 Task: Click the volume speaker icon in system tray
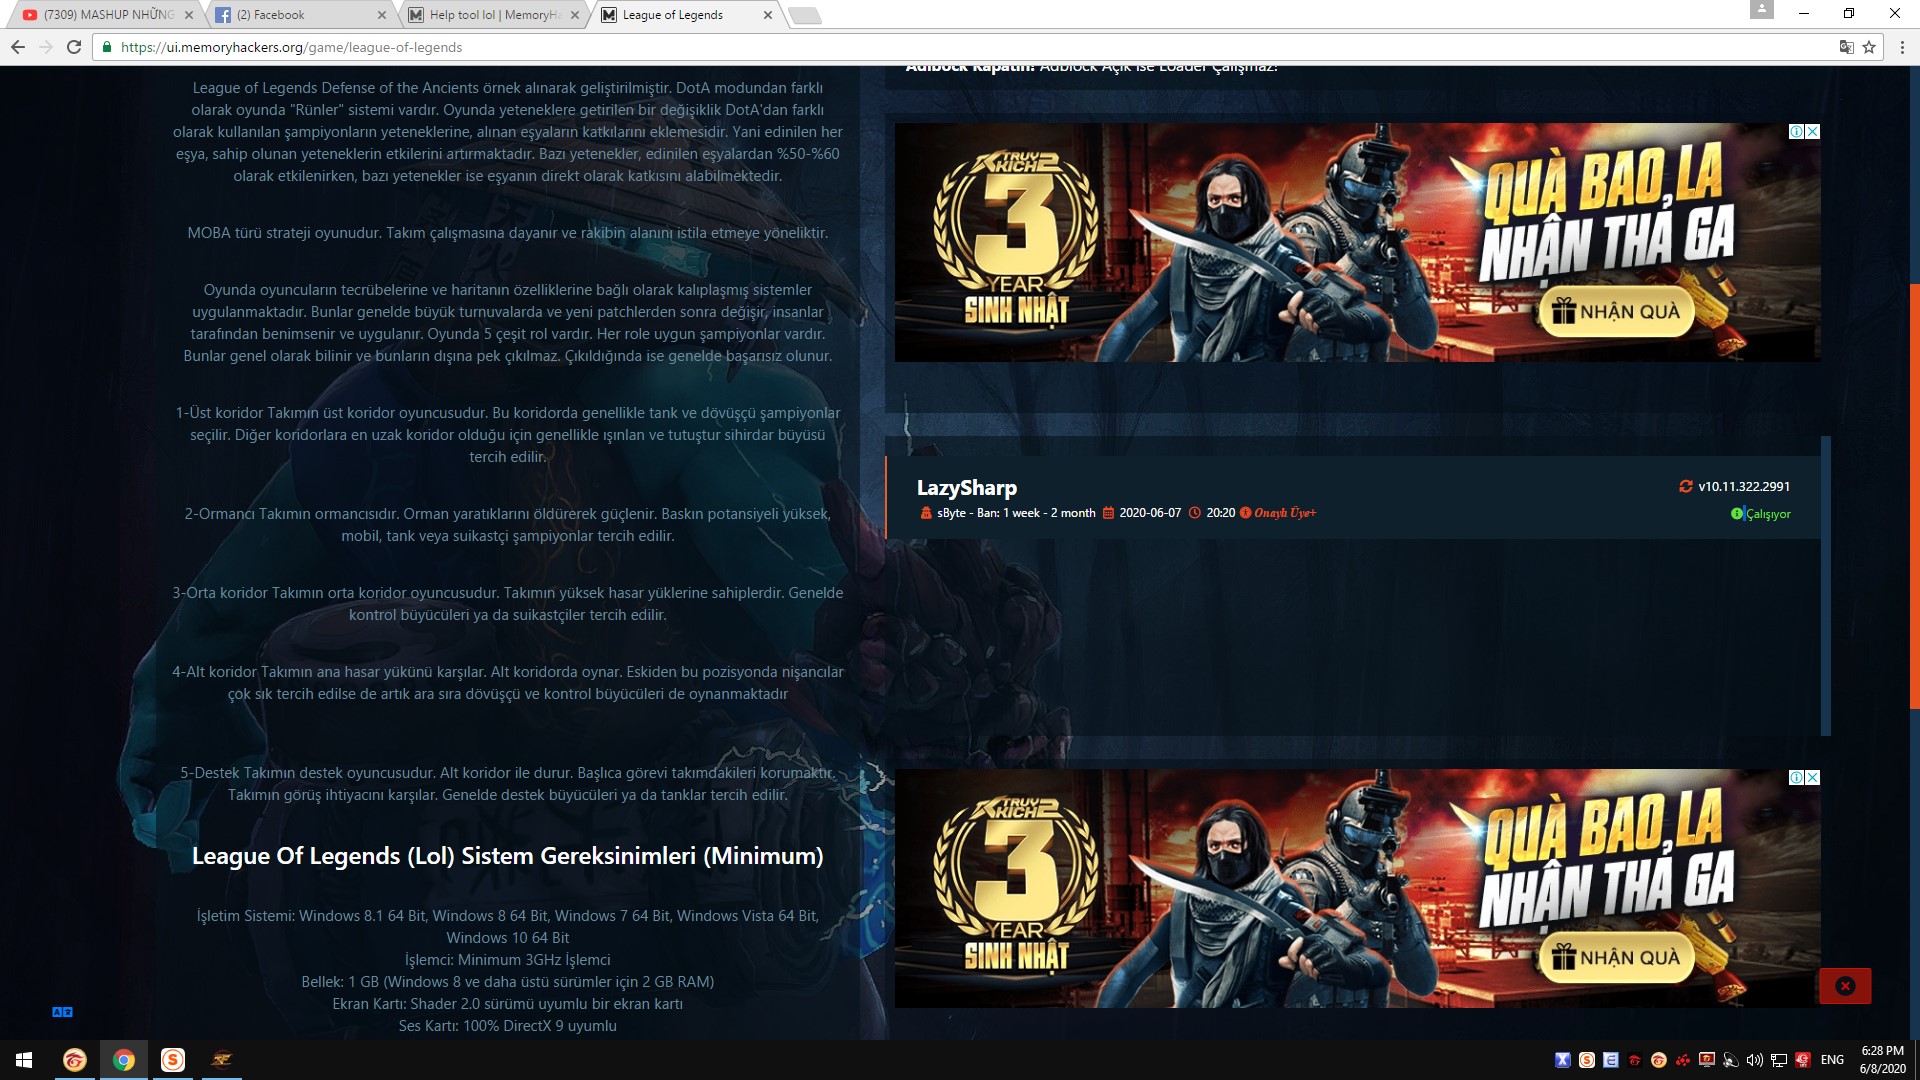[1755, 1060]
